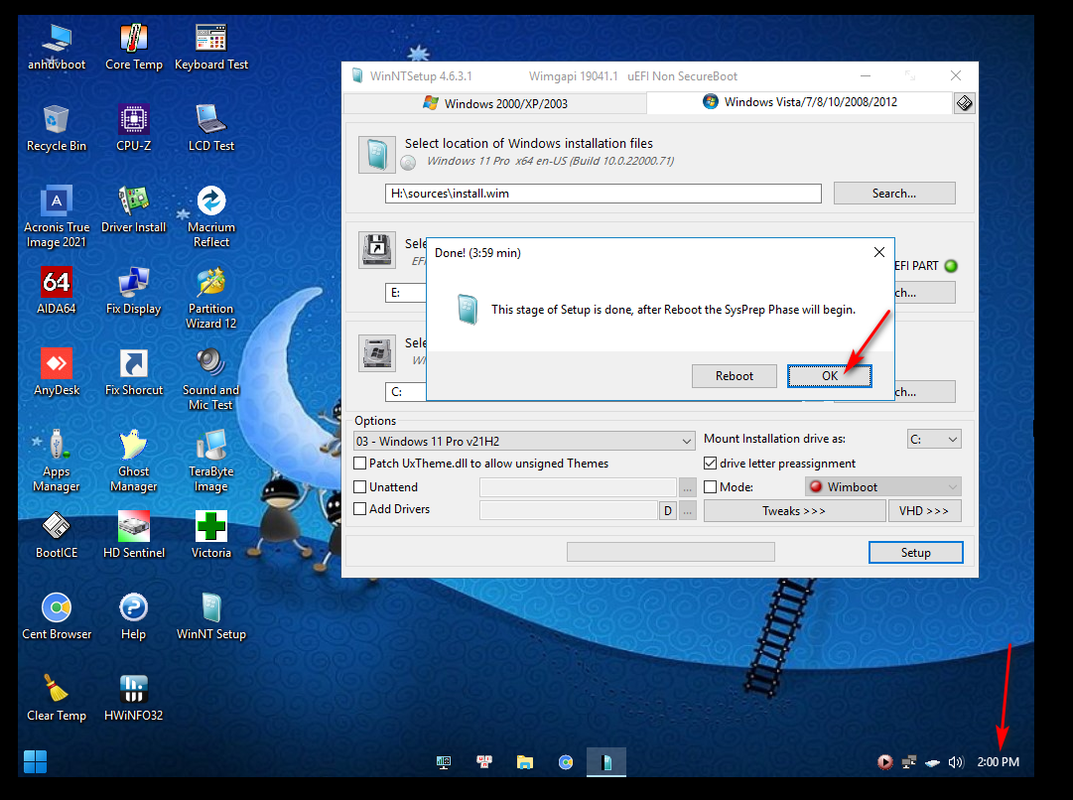Open the Wimboot mode dropdown
Viewport: 1073px width, 800px height.
883,487
